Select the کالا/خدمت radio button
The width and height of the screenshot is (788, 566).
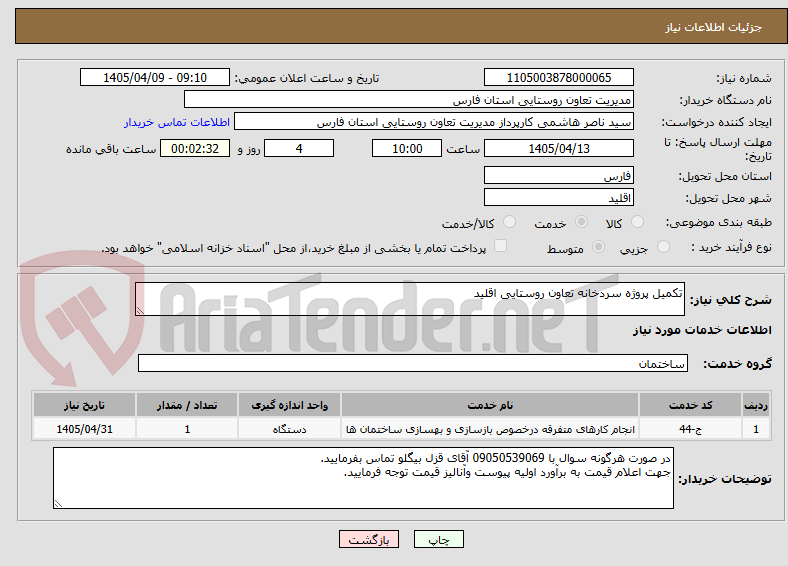point(509,222)
